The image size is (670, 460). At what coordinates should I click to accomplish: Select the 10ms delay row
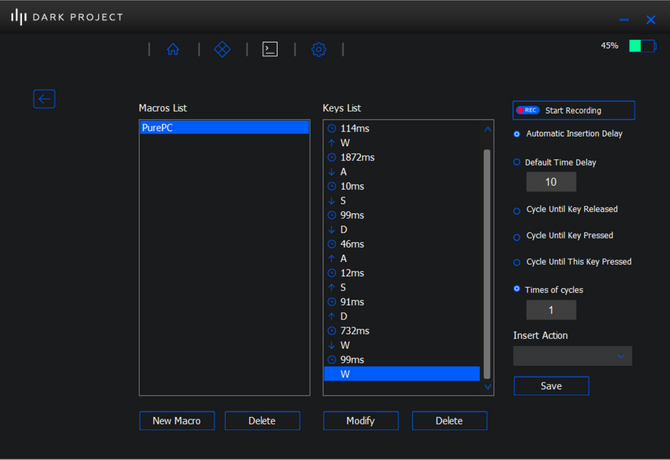(402, 186)
